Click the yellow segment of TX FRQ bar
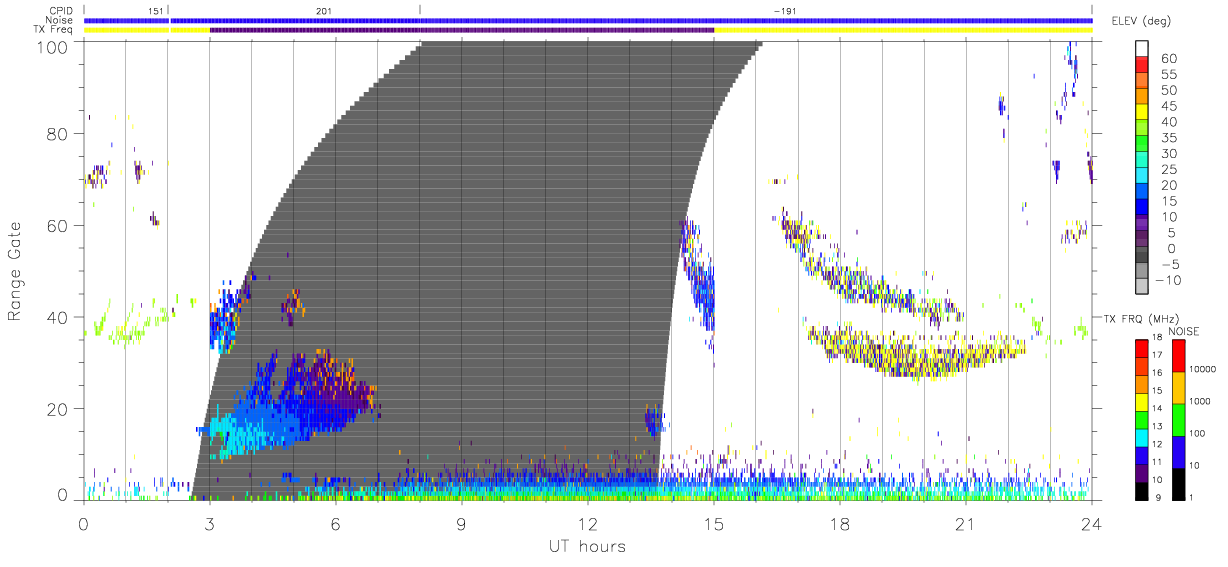 click(1142, 400)
